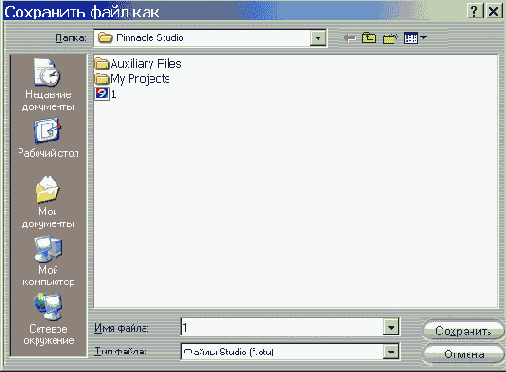Select the My Projects folder

(132, 79)
